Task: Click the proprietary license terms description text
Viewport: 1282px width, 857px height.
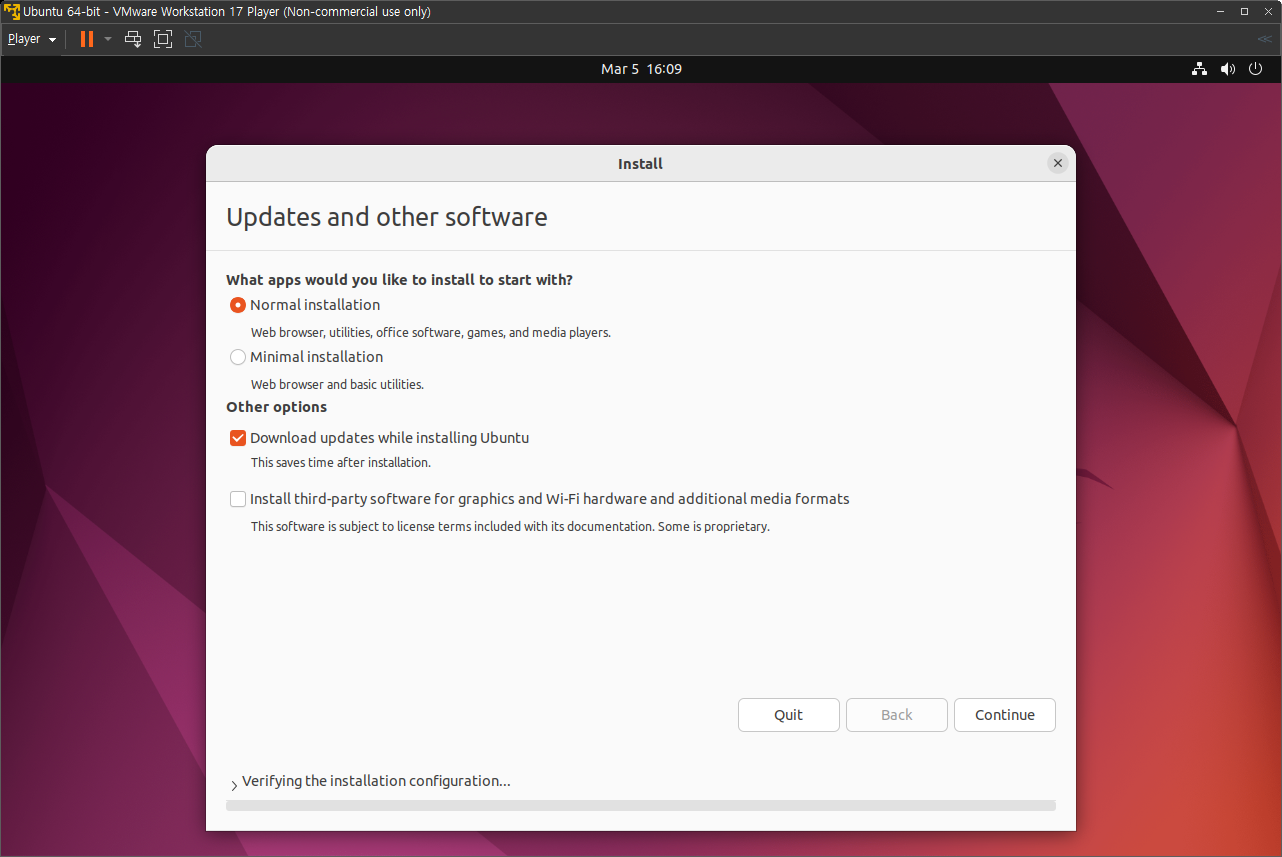Action: point(510,526)
